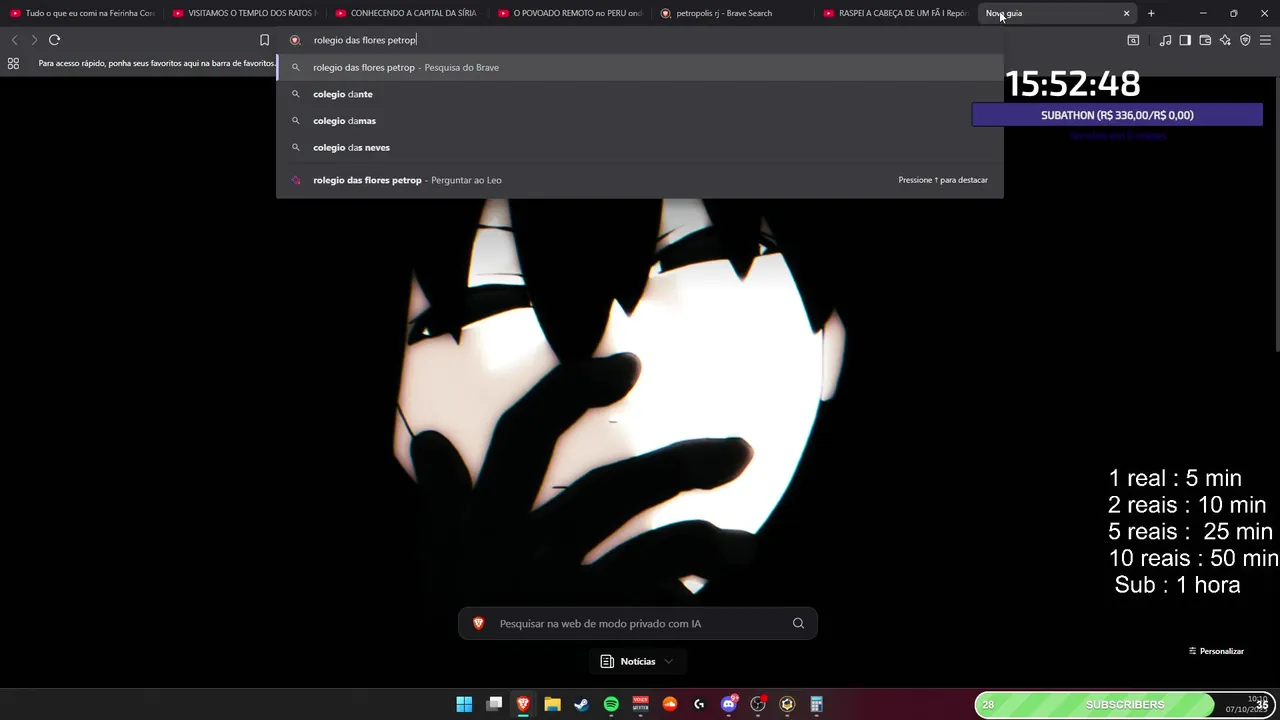
Task: Open Spotify from the taskbar
Action: click(x=611, y=704)
